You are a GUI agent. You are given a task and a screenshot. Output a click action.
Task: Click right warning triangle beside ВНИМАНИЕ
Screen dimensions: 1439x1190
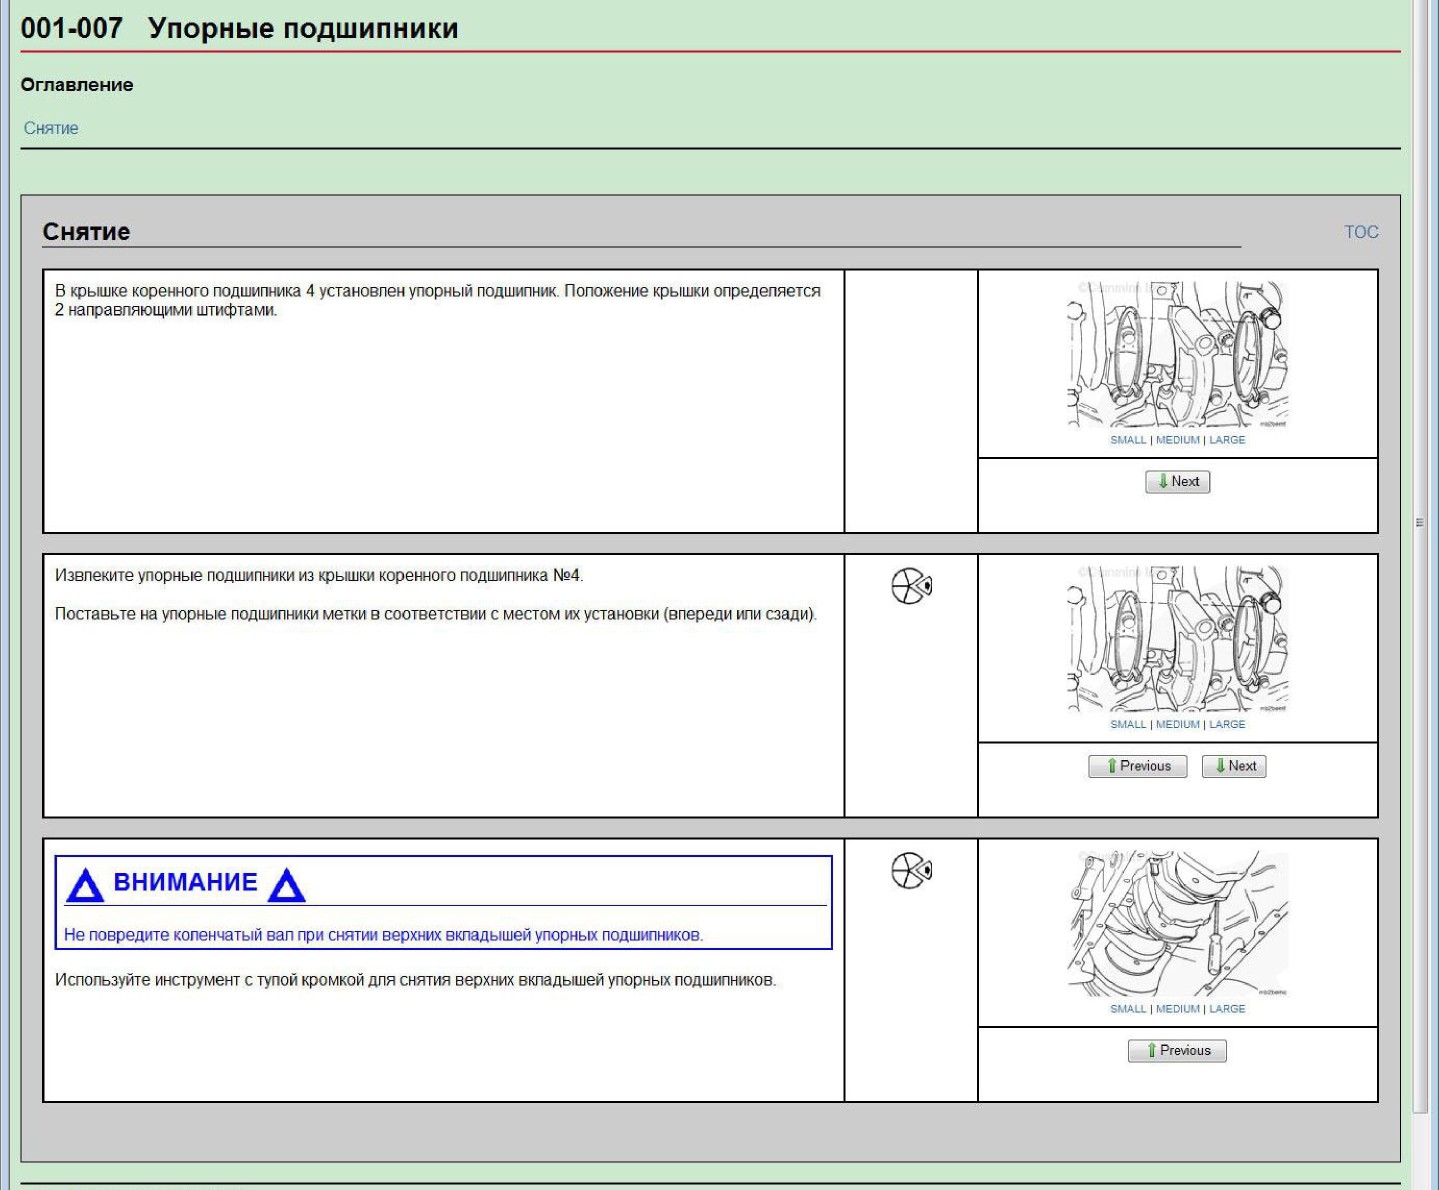coord(287,885)
